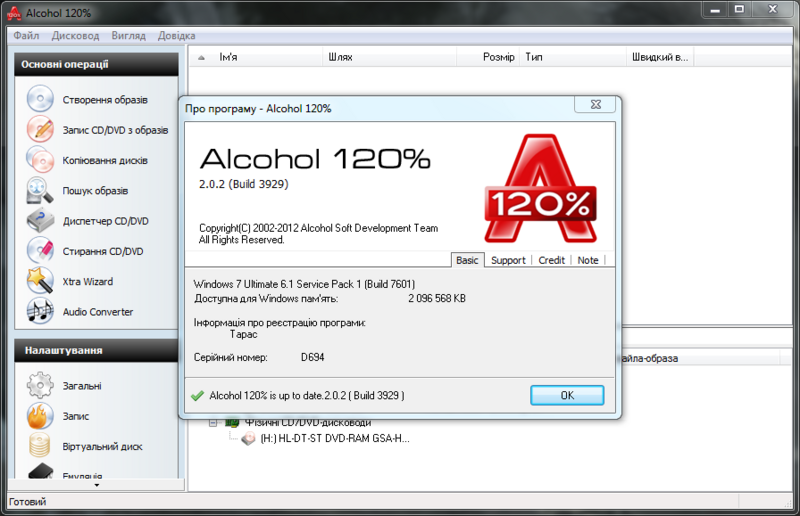The width and height of the screenshot is (800, 516).
Task: Collapse the Основні операції panel header
Action: tap(97, 65)
